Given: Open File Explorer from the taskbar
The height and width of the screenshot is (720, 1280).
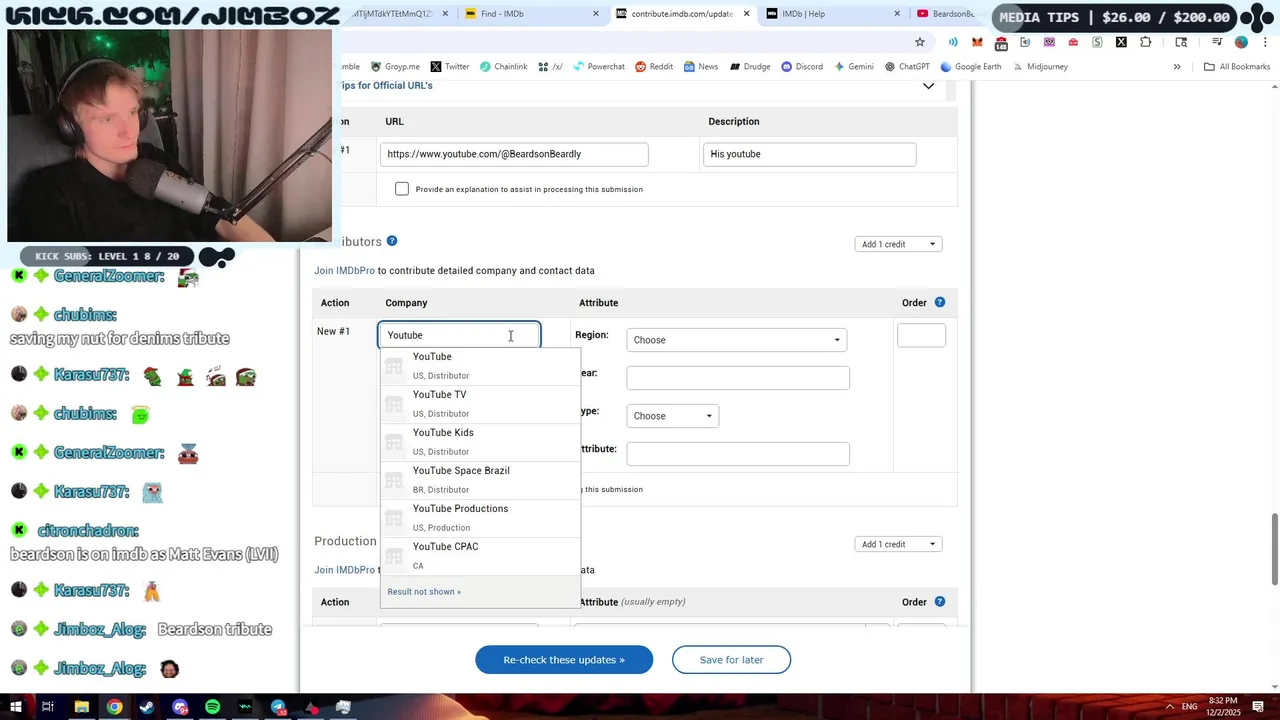Looking at the screenshot, I should click(81, 707).
